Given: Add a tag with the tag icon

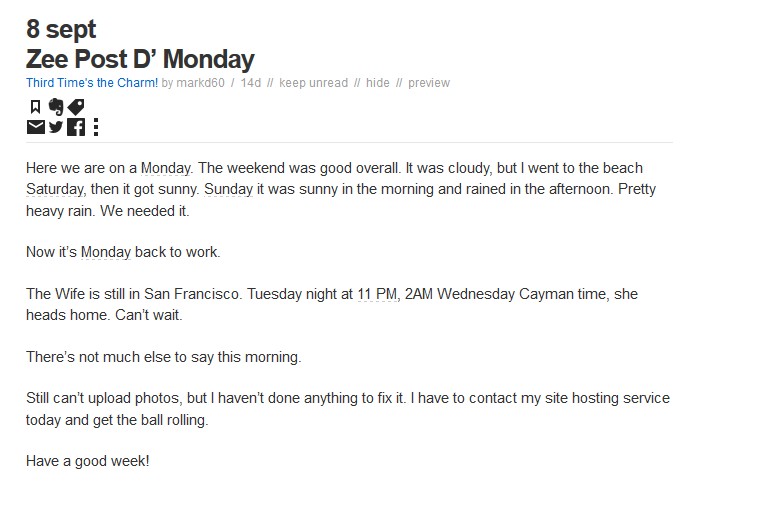Looking at the screenshot, I should 76,107.
